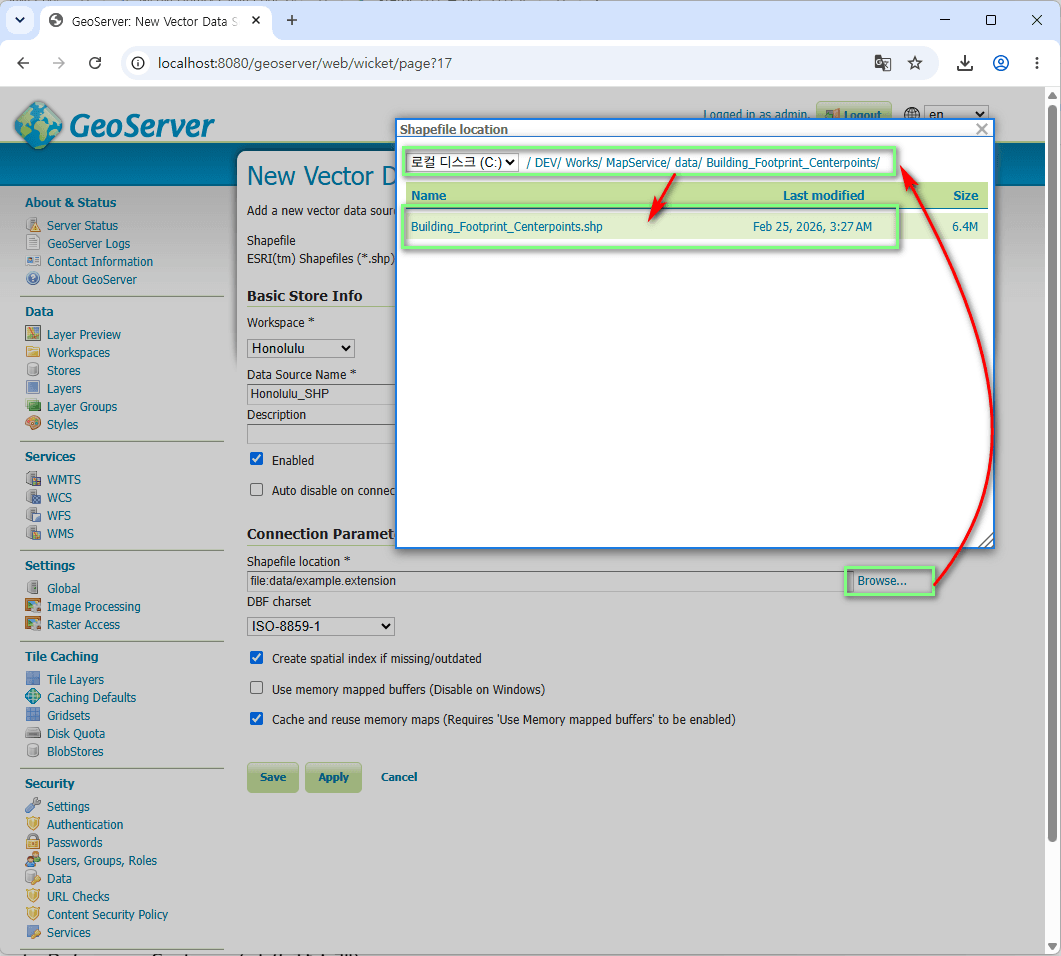Open the language dropdown showing en
Image resolution: width=1061 pixels, height=956 pixels.
click(956, 114)
